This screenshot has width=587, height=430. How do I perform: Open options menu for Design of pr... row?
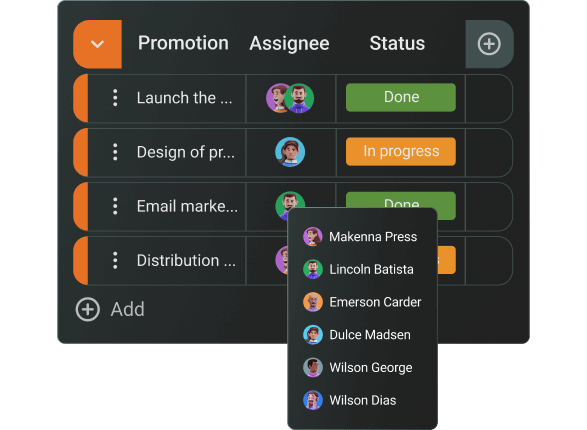[x=115, y=152]
